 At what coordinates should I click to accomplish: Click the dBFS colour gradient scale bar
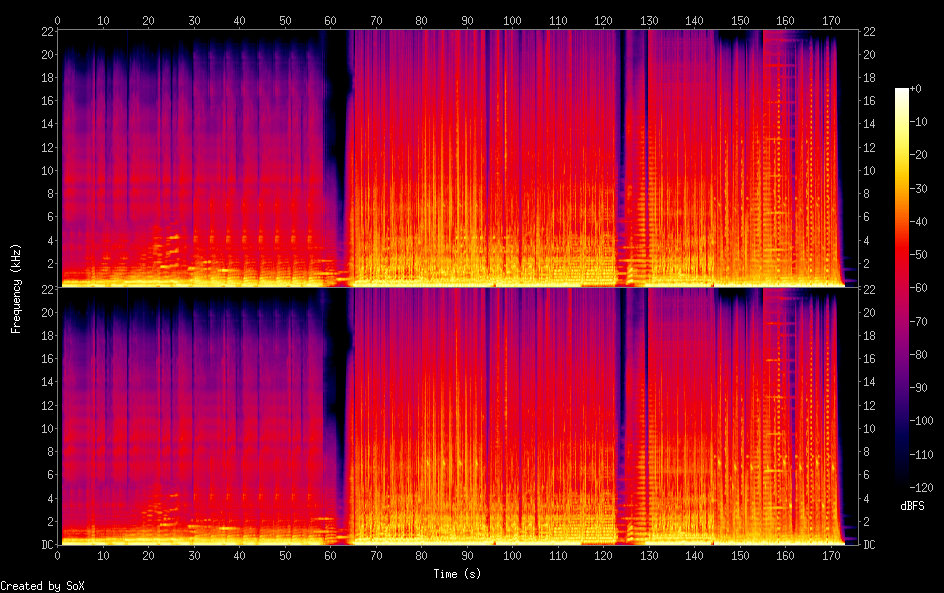(x=901, y=288)
